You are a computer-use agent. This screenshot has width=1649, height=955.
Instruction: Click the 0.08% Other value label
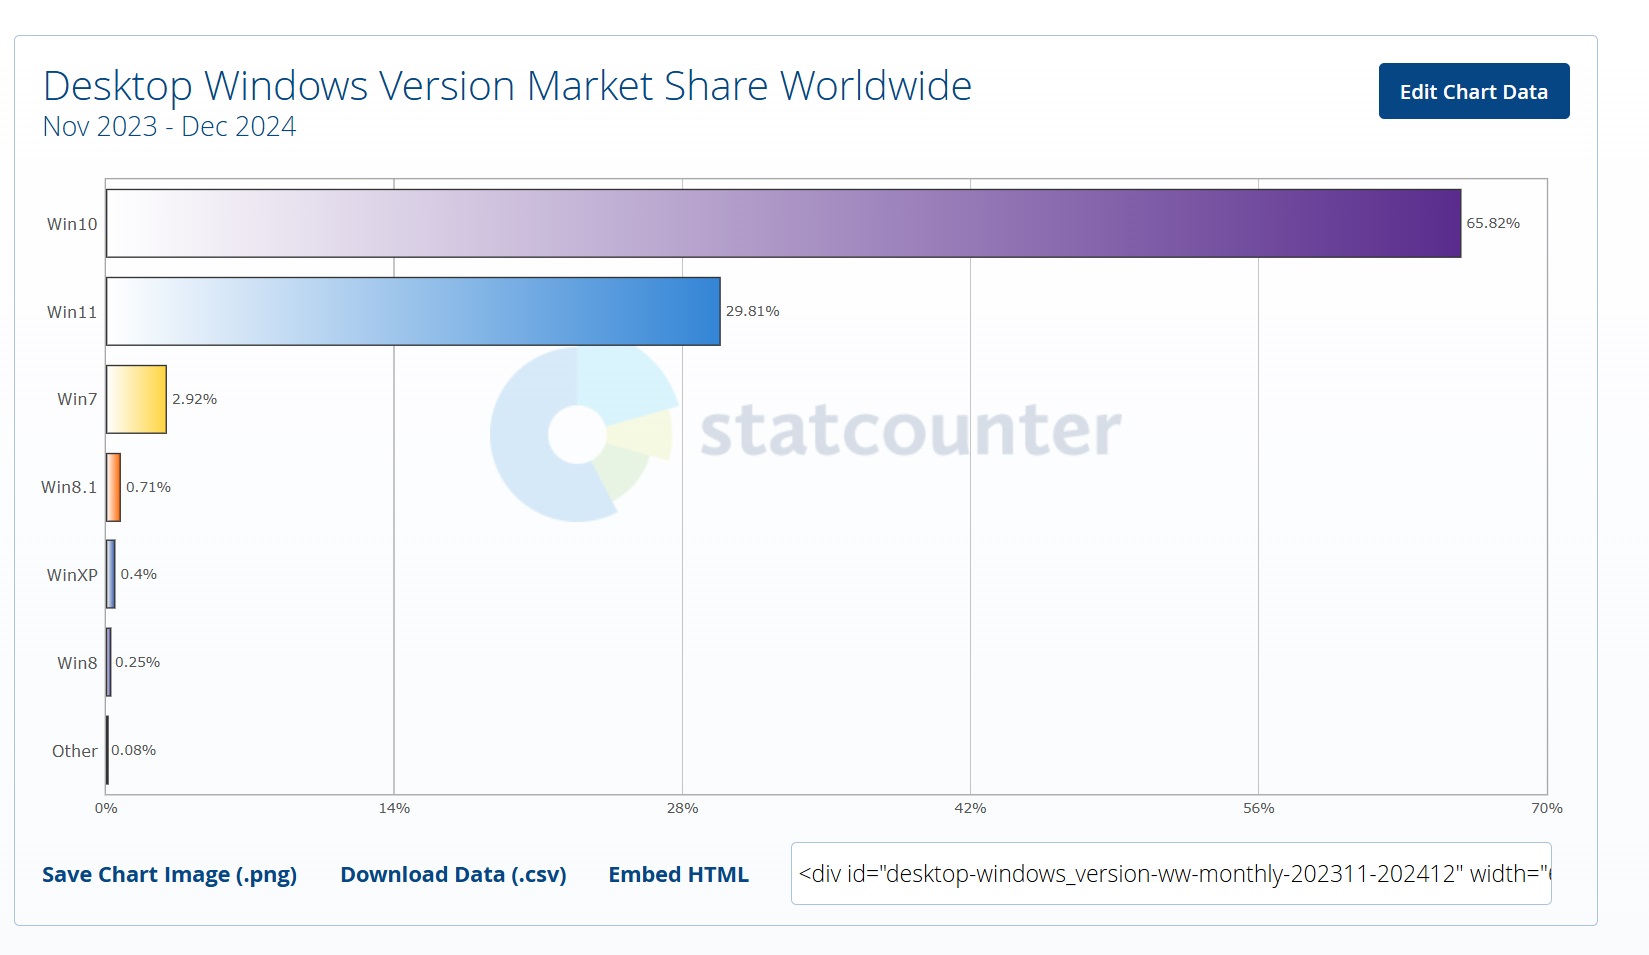point(135,750)
